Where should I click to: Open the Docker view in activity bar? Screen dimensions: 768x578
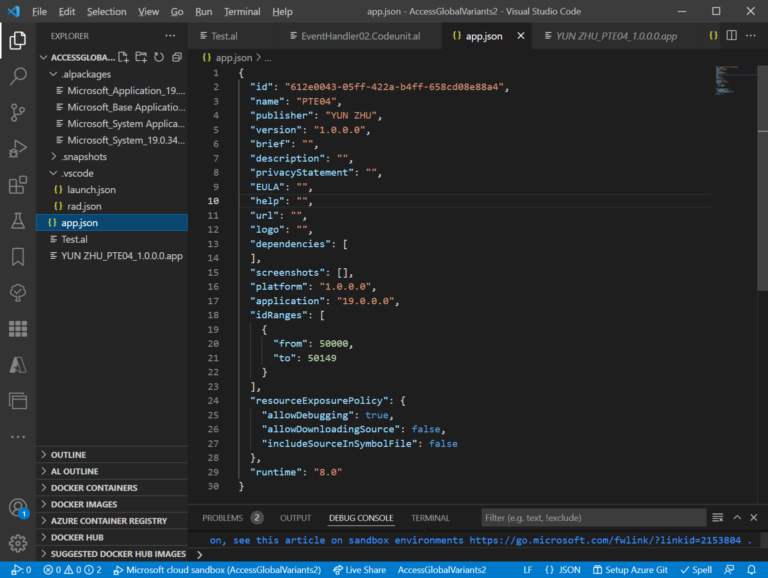pyautogui.click(x=17, y=329)
